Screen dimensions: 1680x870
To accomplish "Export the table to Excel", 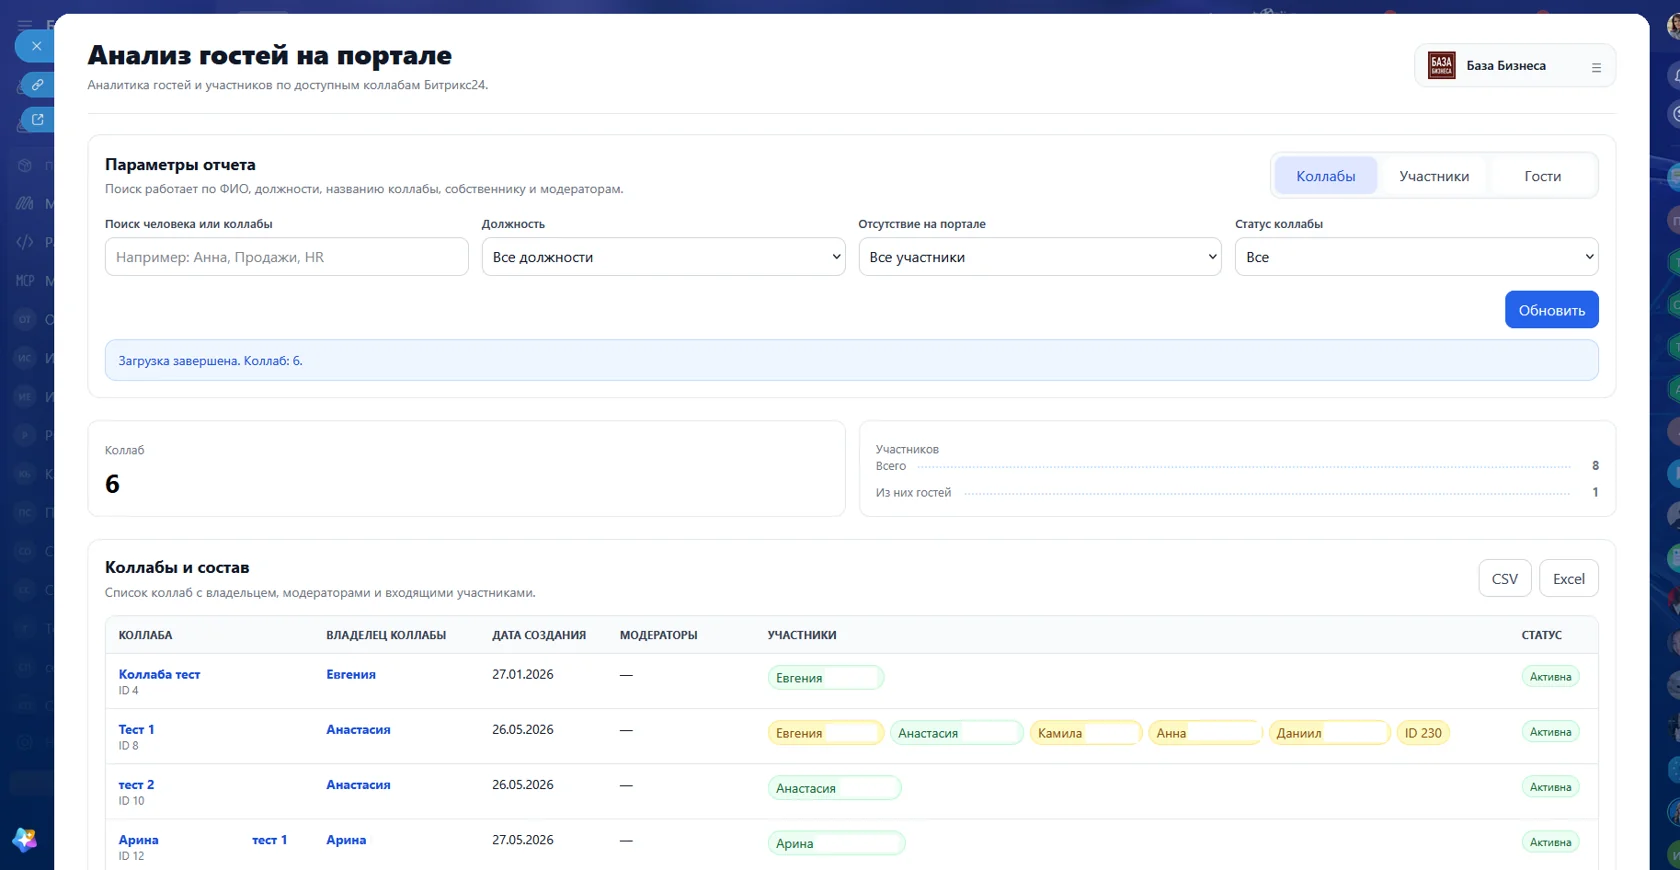I will [x=1568, y=579].
